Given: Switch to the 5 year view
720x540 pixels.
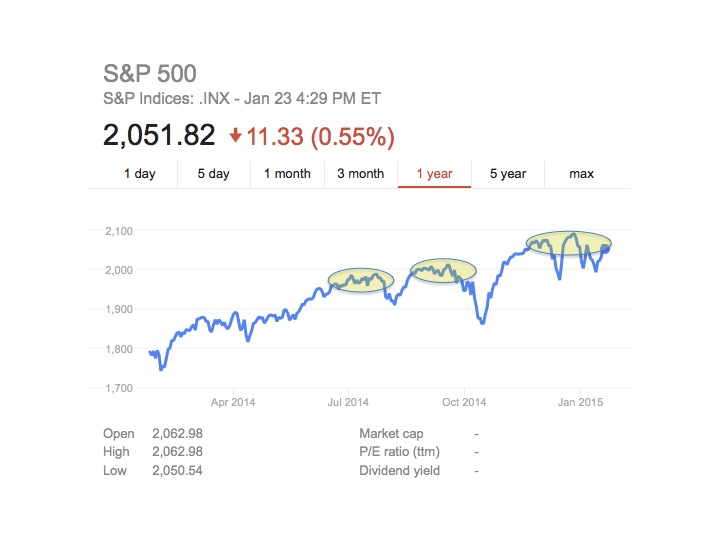Looking at the screenshot, I should coord(507,174).
